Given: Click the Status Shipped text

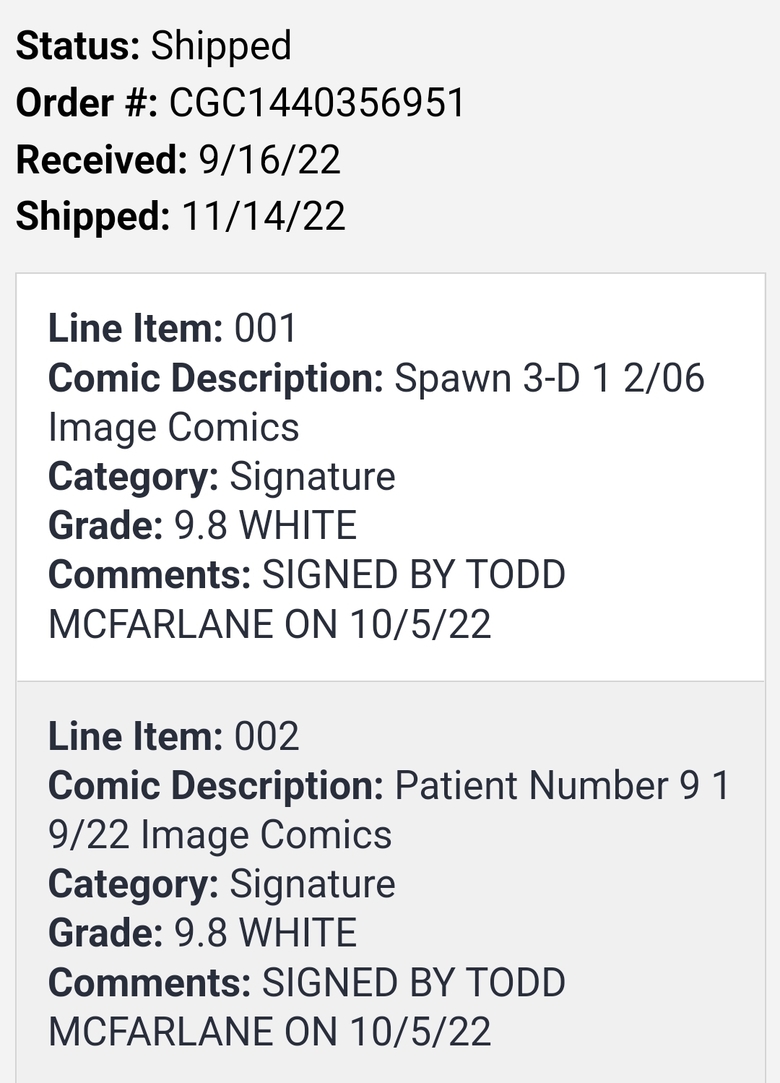Looking at the screenshot, I should click(x=153, y=46).
